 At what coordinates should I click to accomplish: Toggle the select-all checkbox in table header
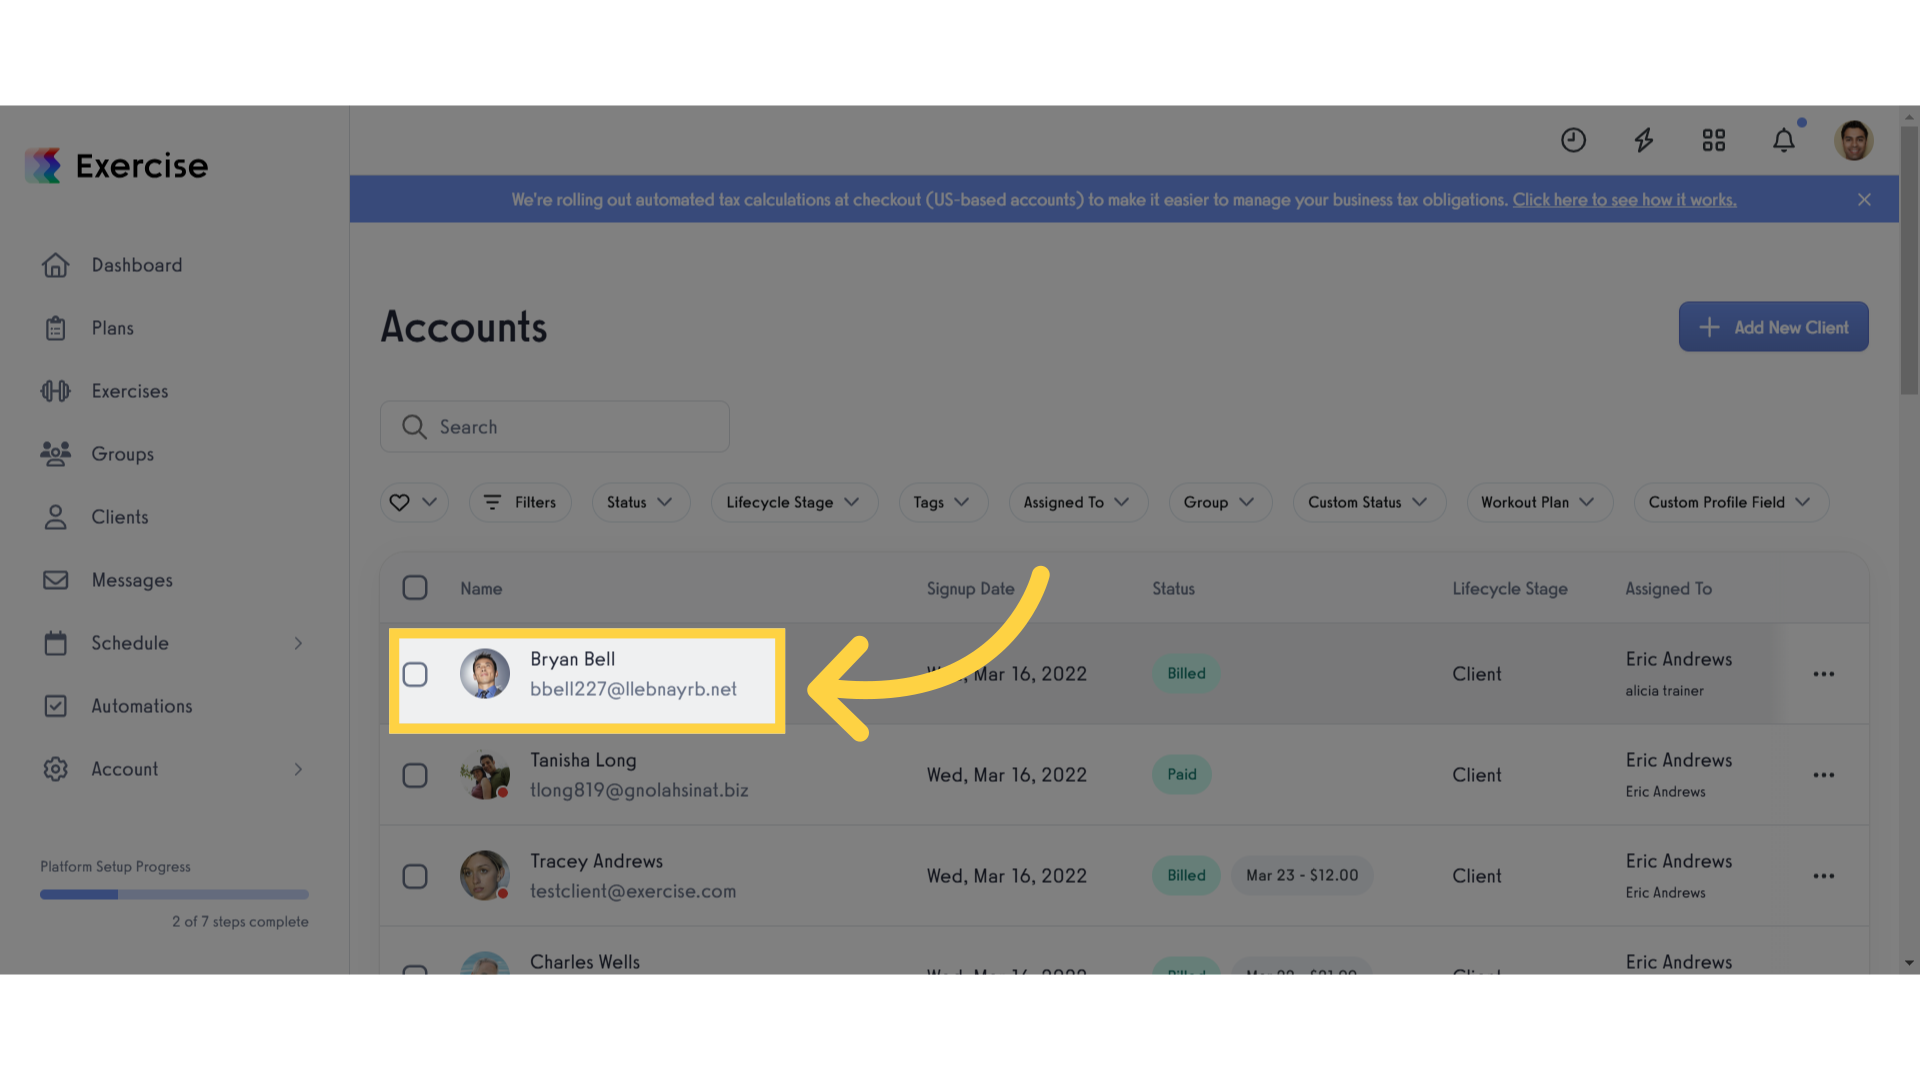[415, 588]
